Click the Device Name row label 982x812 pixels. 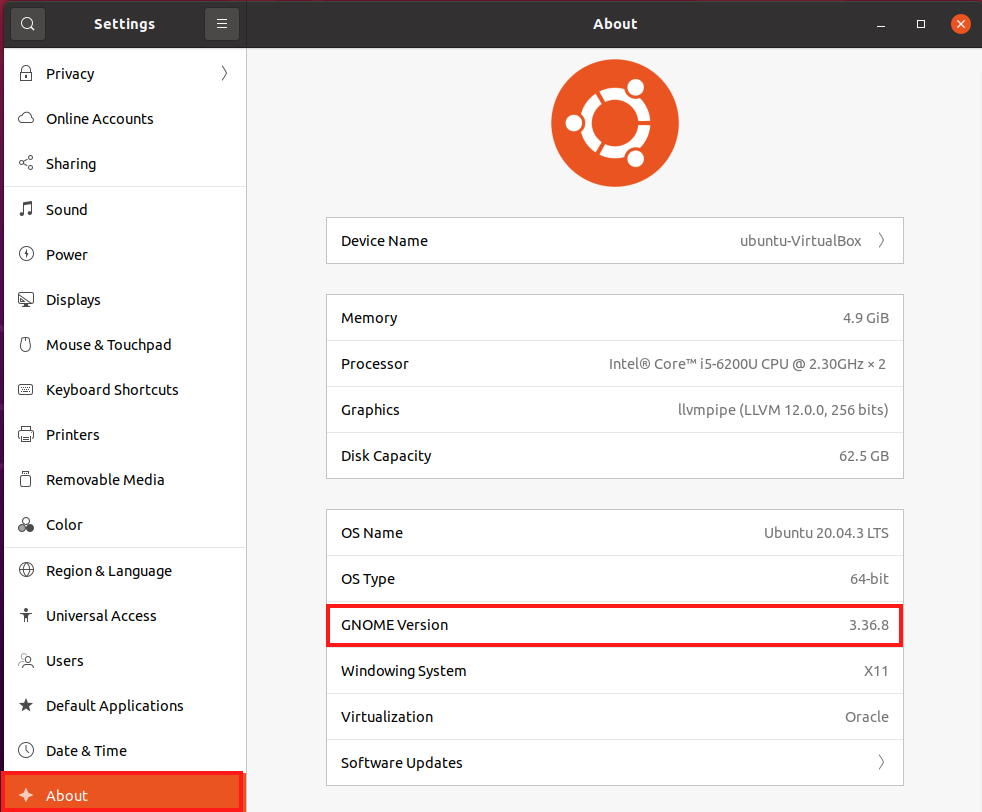click(x=384, y=241)
